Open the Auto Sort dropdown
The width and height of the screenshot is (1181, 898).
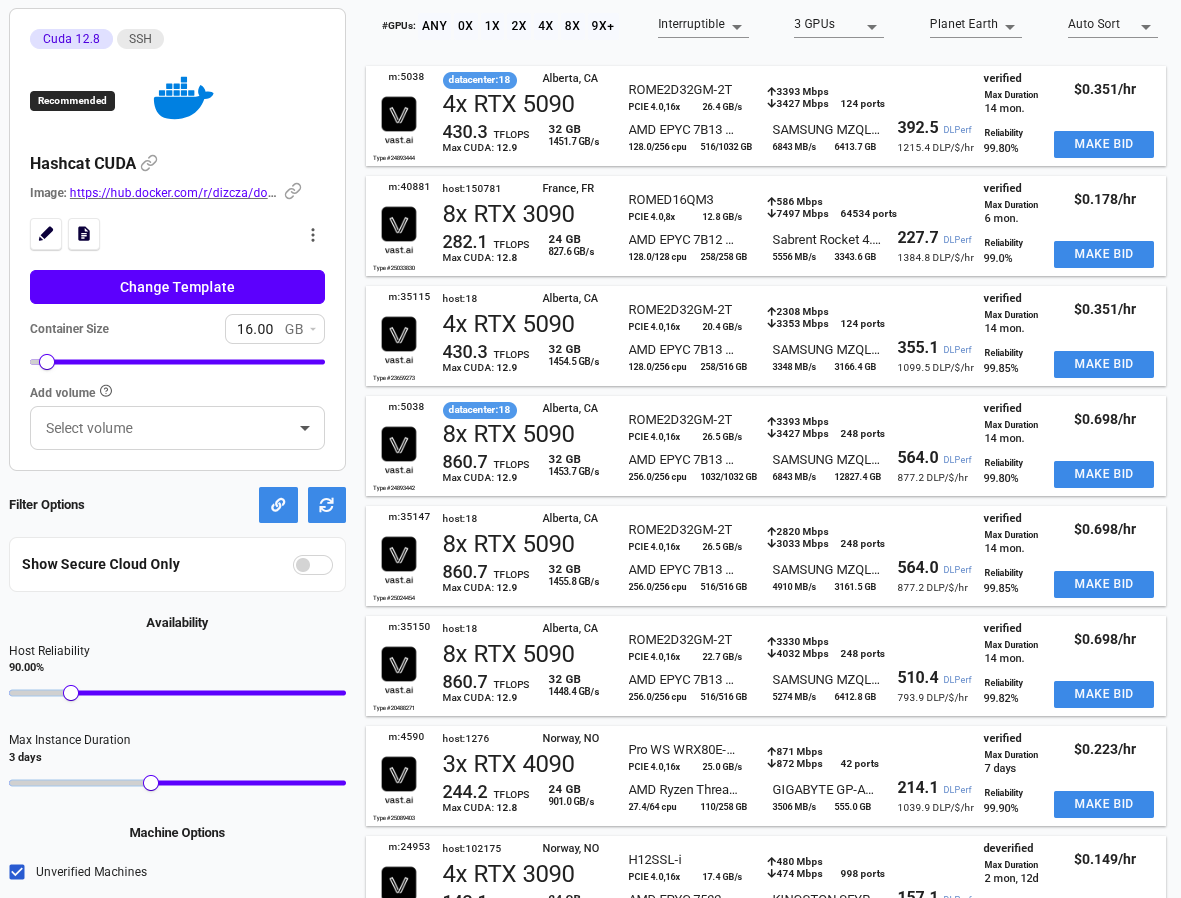pyautogui.click(x=1112, y=25)
